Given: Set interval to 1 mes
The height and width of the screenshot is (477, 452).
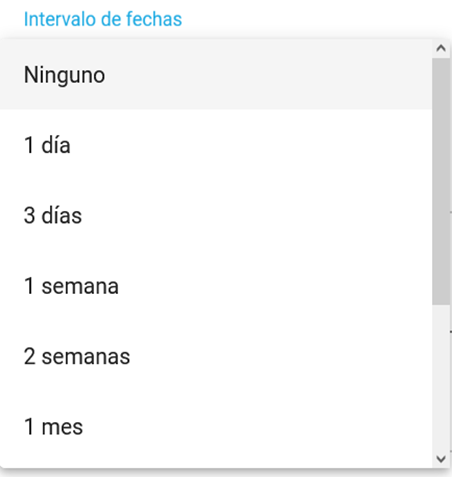Looking at the screenshot, I should [216, 427].
